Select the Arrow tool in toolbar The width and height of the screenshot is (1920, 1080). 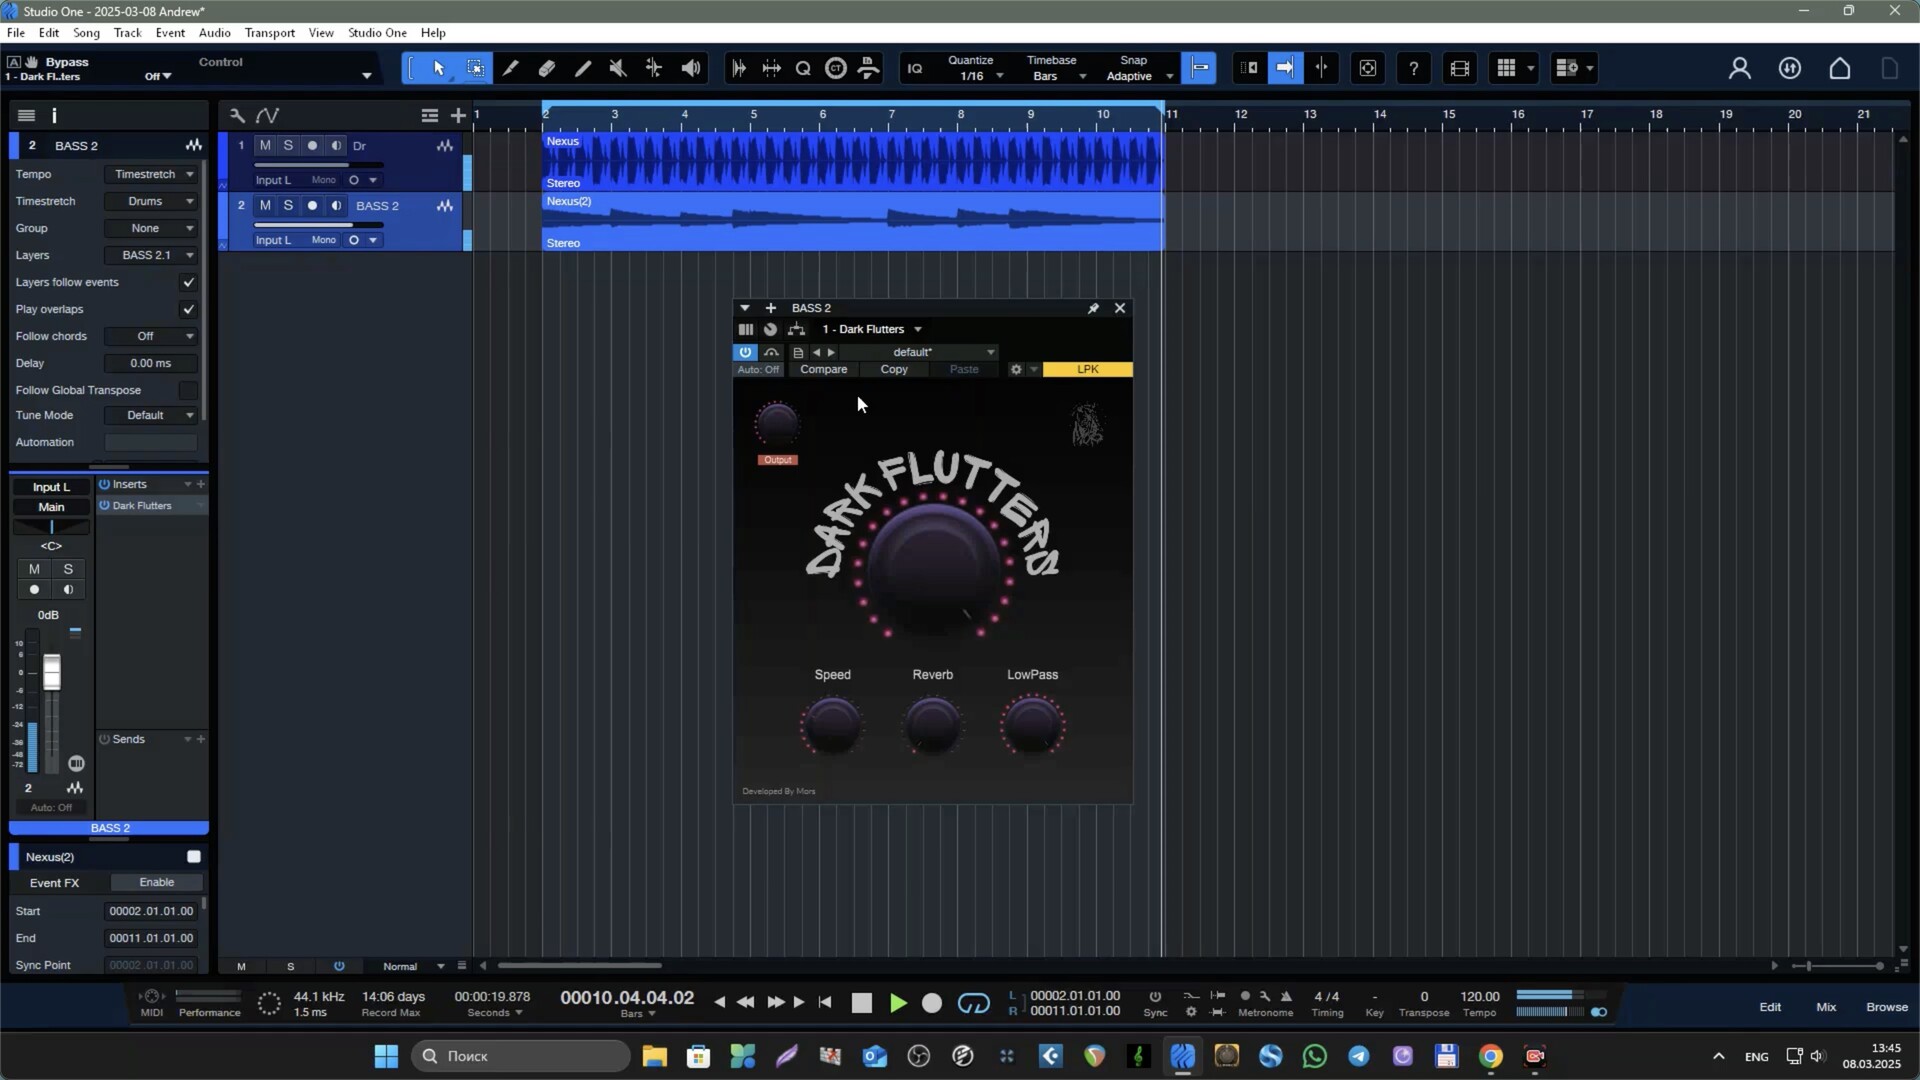pos(439,68)
